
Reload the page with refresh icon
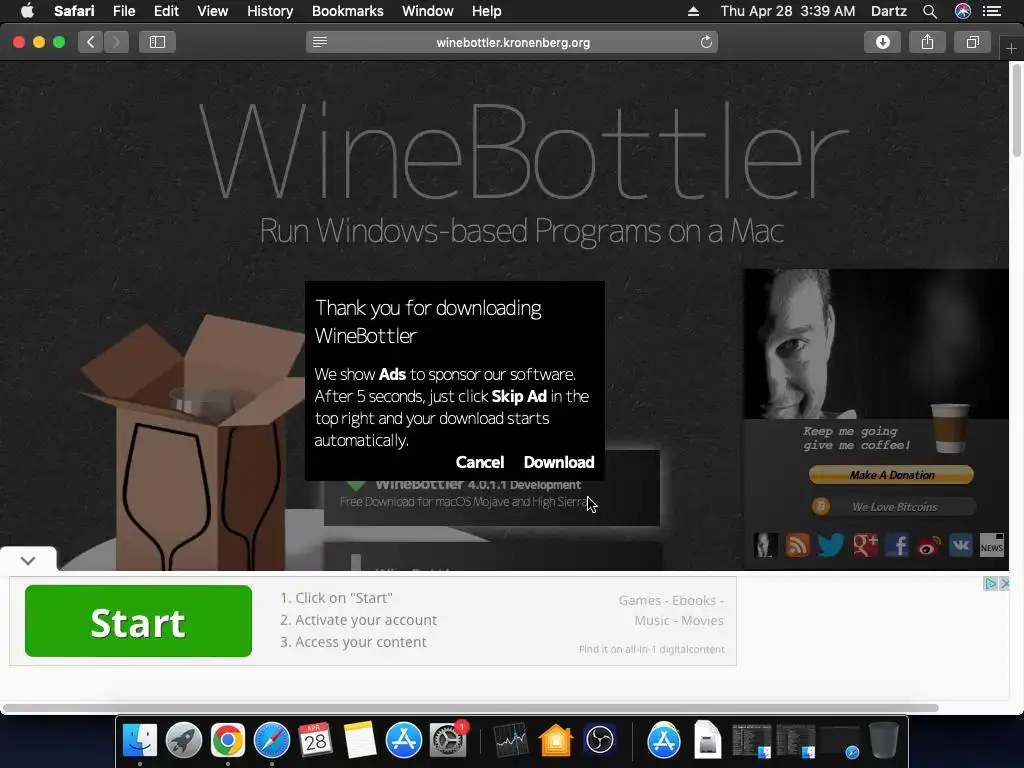pyautogui.click(x=706, y=42)
